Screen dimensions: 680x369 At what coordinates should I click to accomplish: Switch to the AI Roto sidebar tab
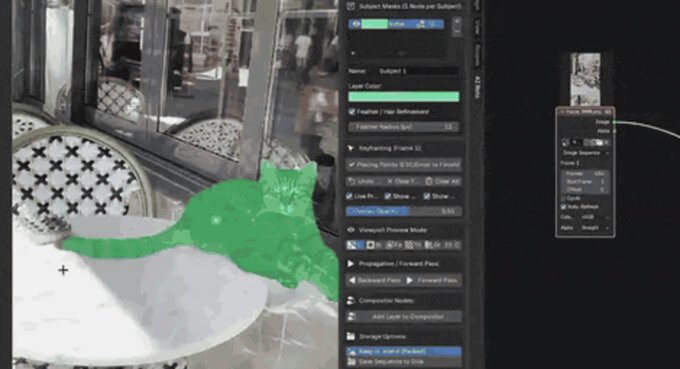coord(477,87)
